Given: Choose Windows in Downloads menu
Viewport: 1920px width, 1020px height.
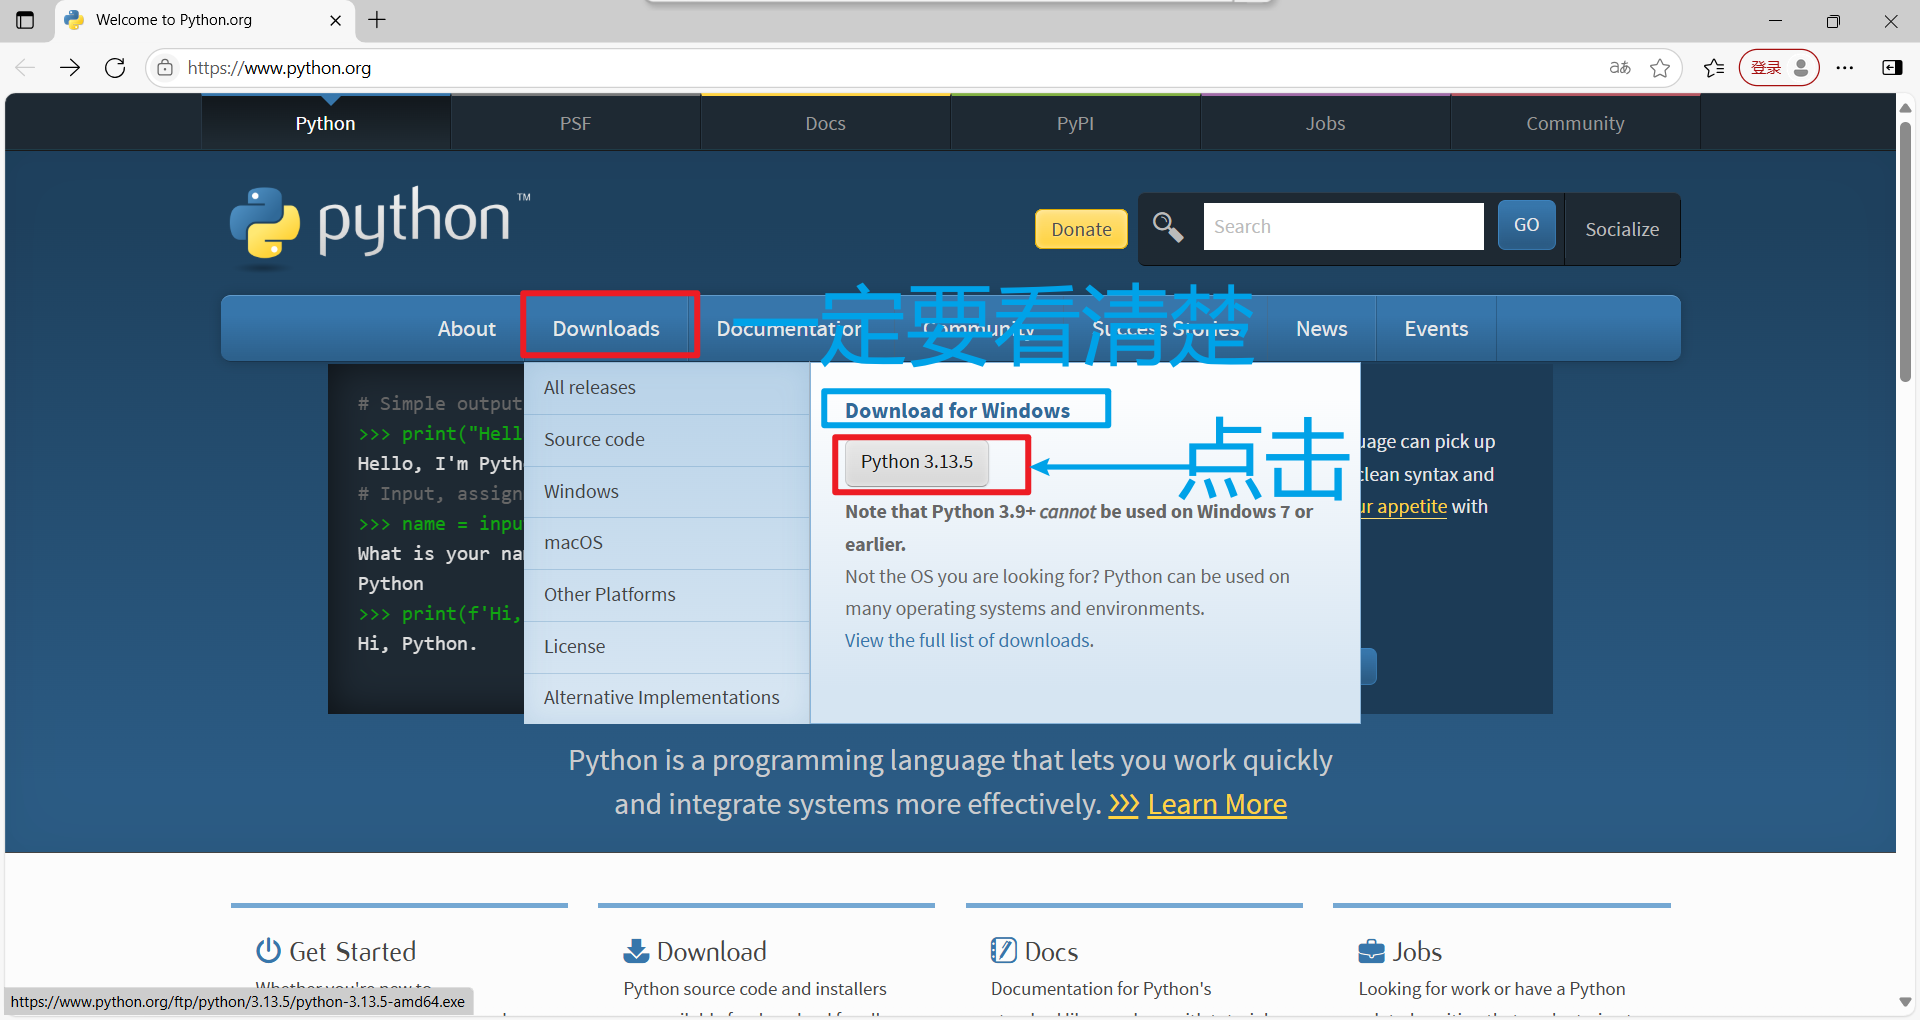Looking at the screenshot, I should coord(667,492).
